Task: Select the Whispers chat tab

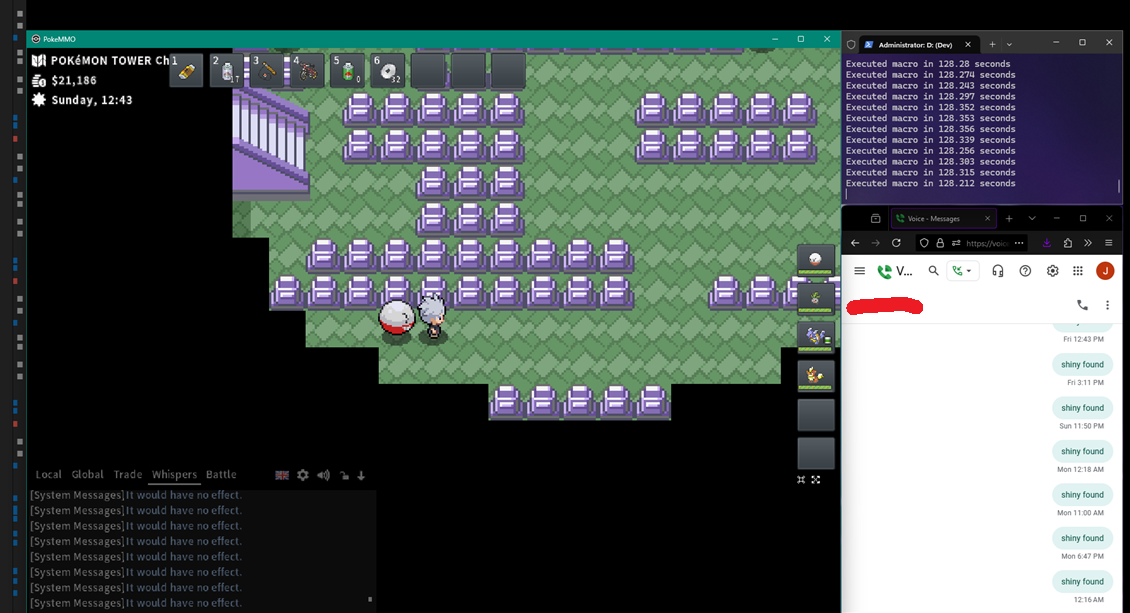Action: (x=174, y=475)
